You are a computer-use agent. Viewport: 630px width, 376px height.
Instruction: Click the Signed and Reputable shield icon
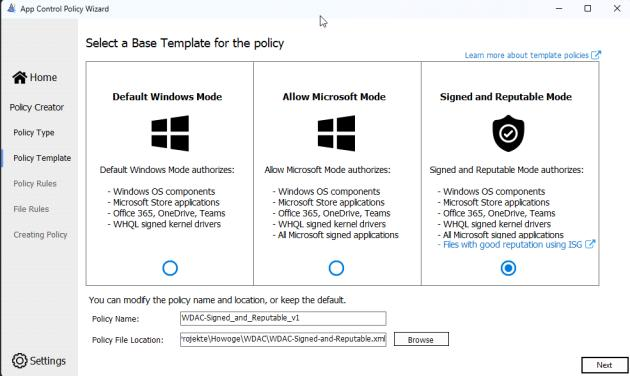[x=508, y=133]
